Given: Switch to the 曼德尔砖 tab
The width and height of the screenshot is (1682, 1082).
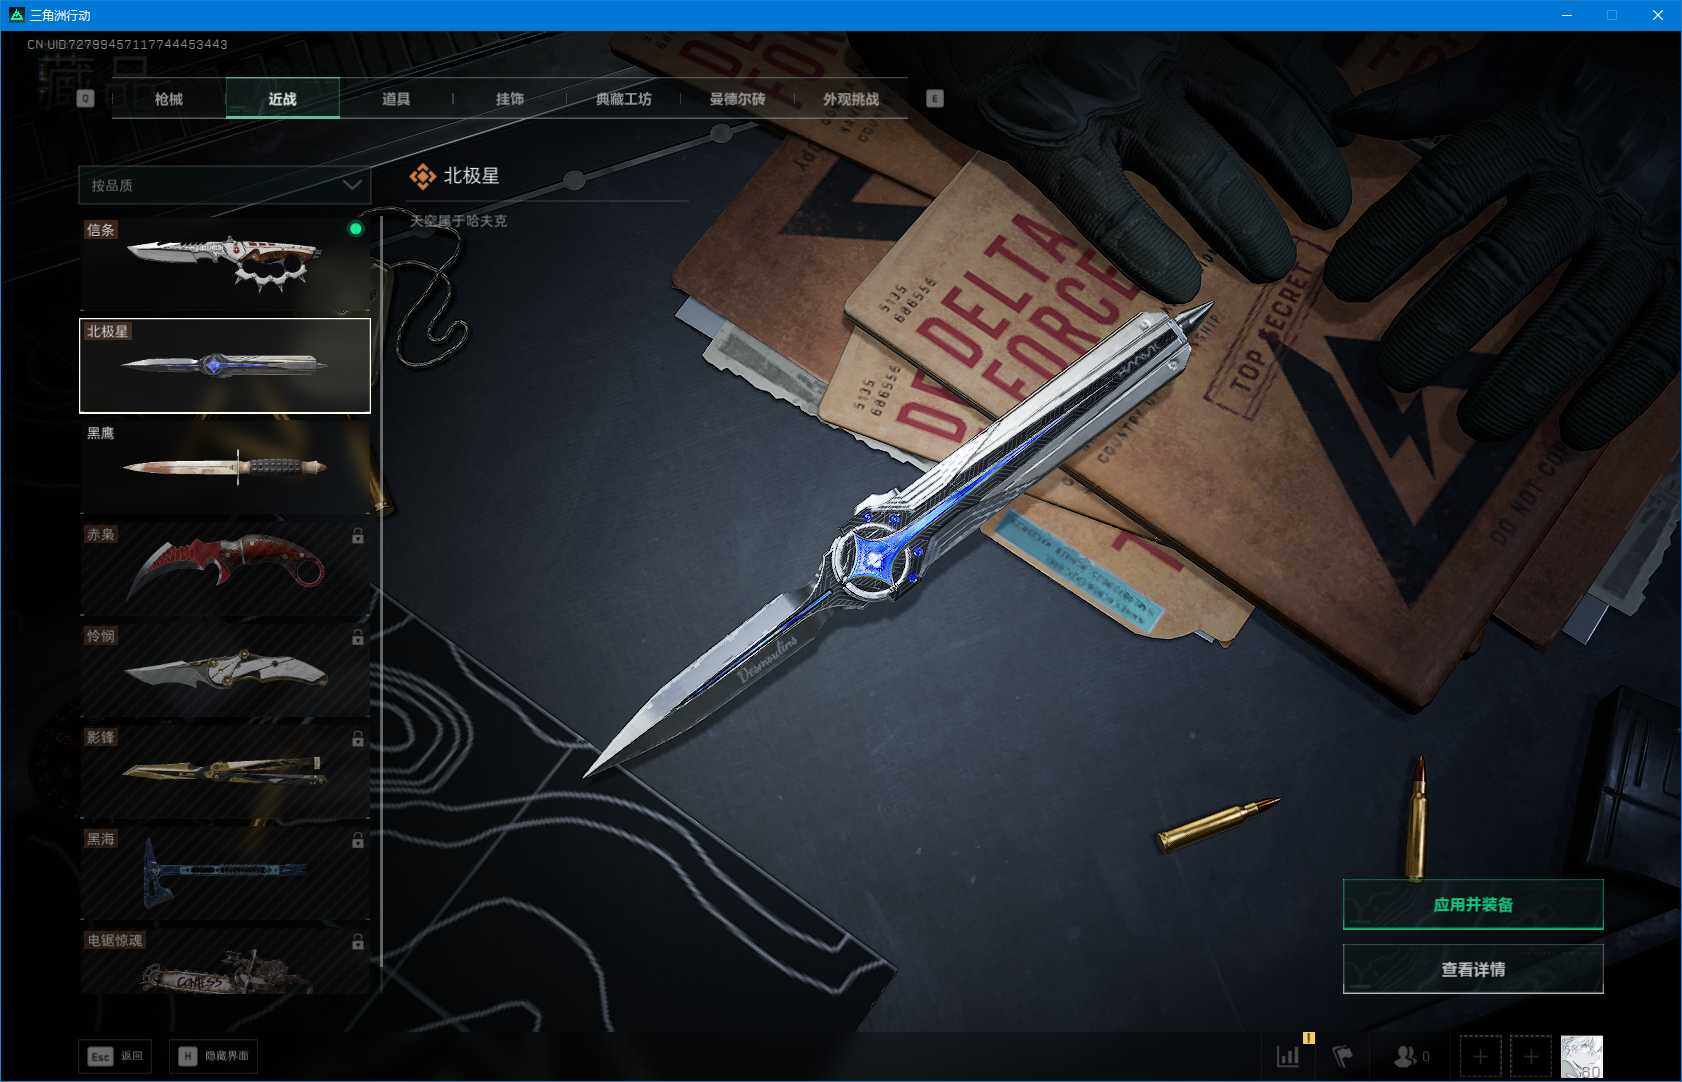Looking at the screenshot, I should pos(737,99).
